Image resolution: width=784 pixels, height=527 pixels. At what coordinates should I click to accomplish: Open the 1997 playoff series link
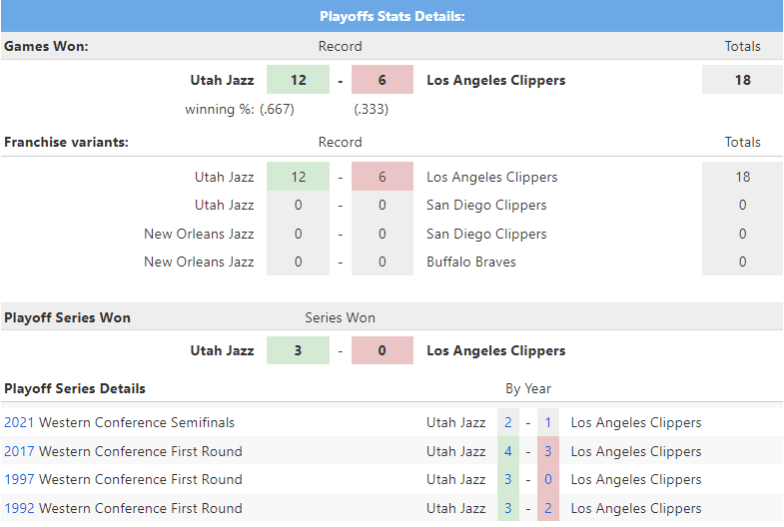(x=19, y=479)
